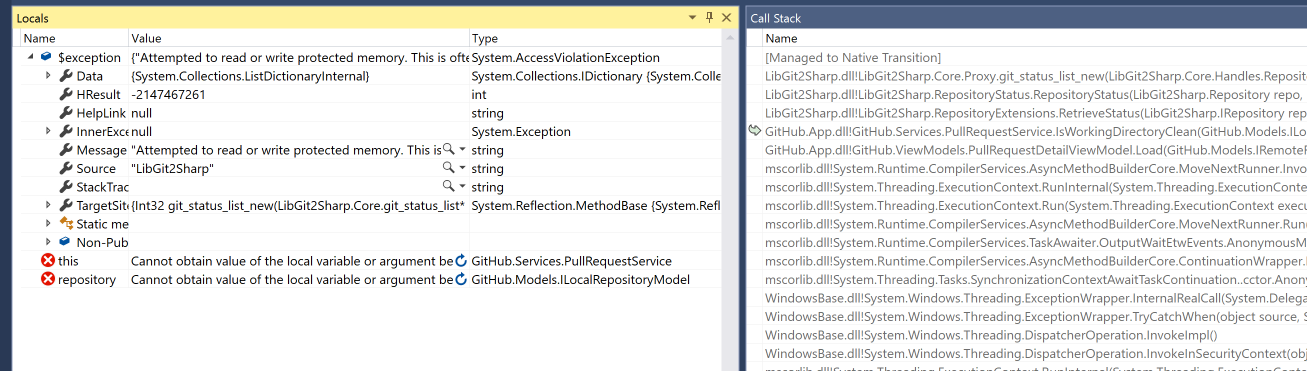Image resolution: width=1307 pixels, height=371 pixels.
Task: Click the wrench icon for StackTrace
Action: pyautogui.click(x=65, y=187)
